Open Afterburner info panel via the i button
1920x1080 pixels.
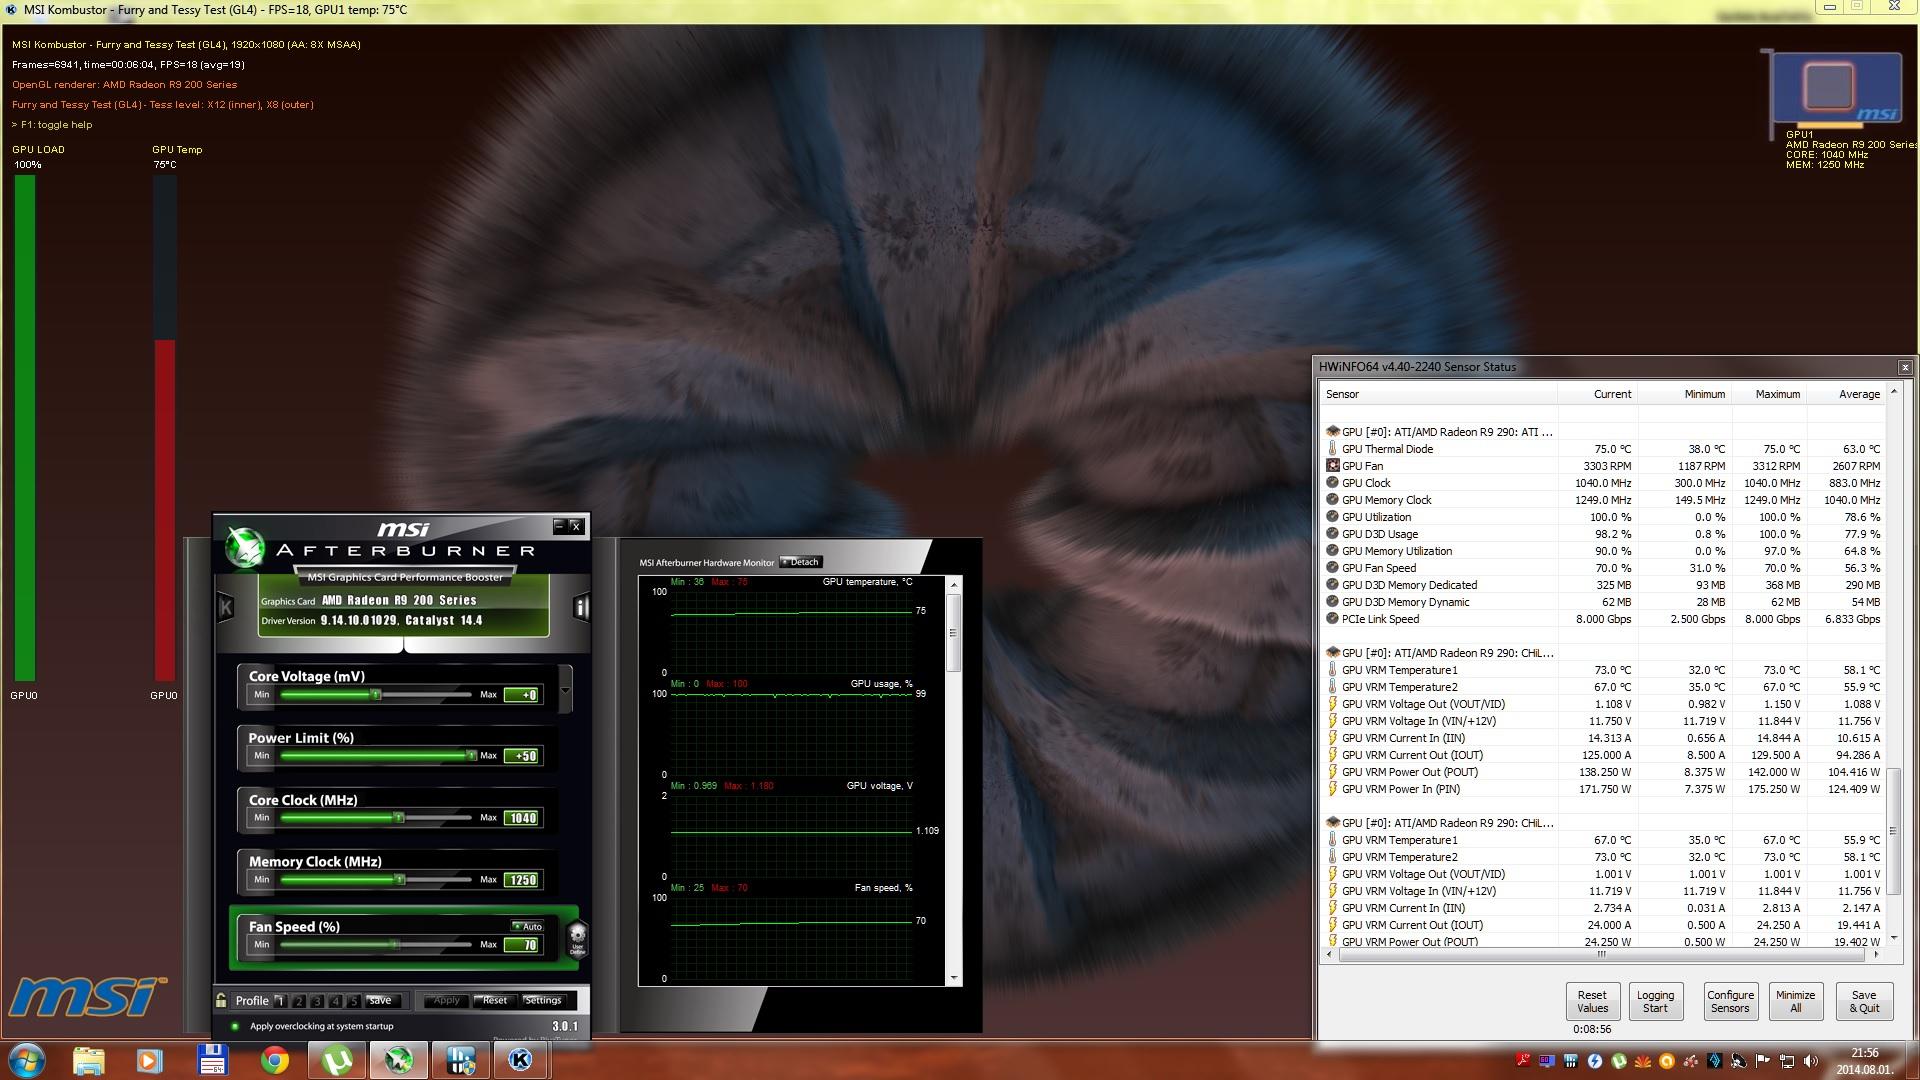(581, 607)
